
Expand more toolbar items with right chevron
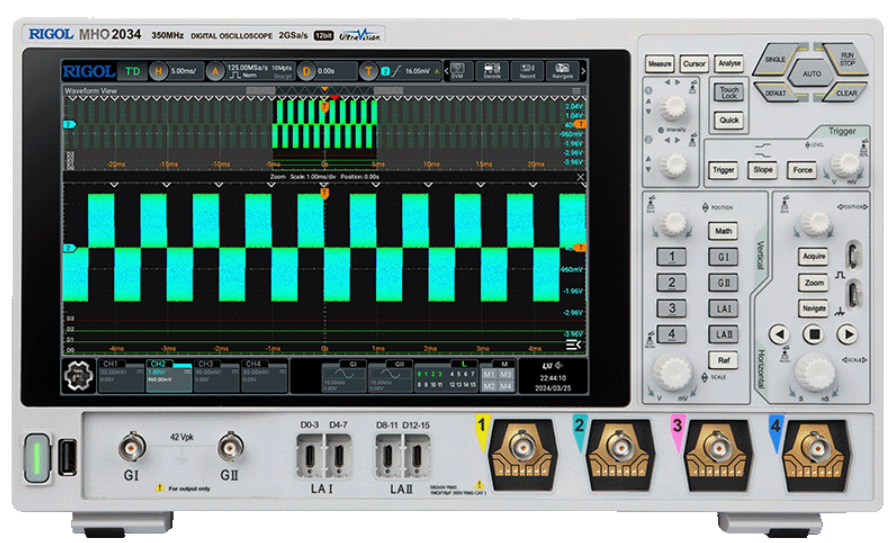pyautogui.click(x=584, y=71)
